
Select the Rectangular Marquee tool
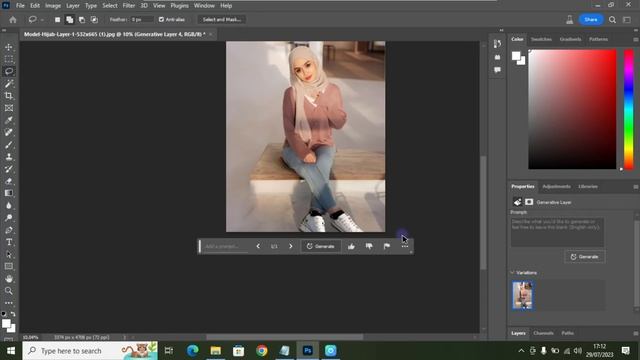click(9, 59)
